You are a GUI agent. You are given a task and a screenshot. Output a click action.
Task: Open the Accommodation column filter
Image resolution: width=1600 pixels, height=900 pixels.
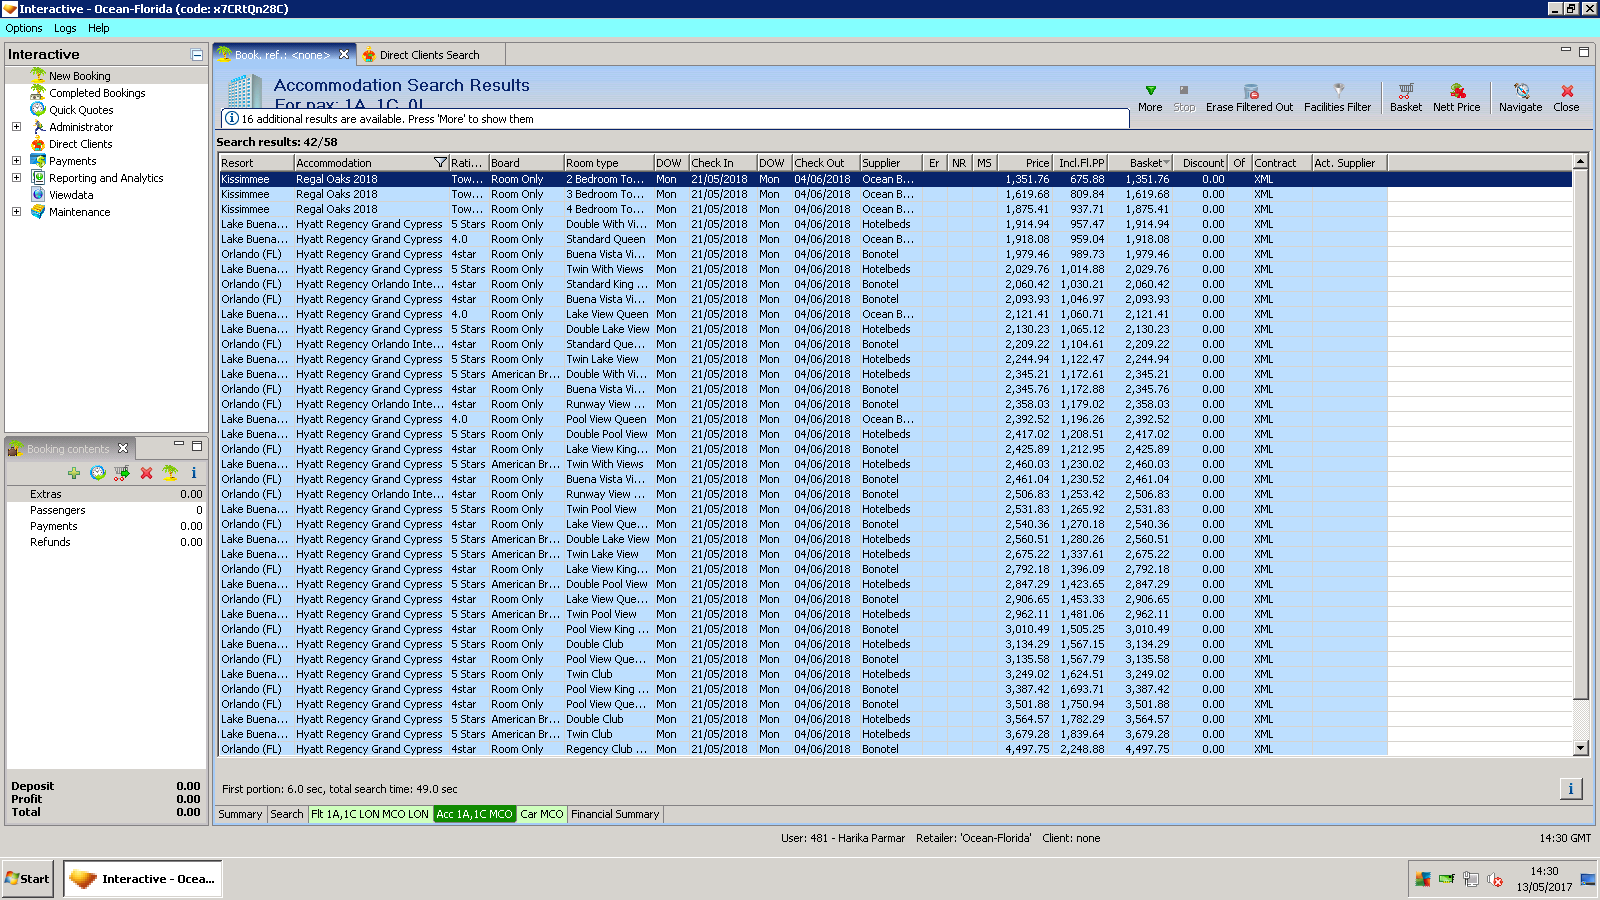click(439, 163)
